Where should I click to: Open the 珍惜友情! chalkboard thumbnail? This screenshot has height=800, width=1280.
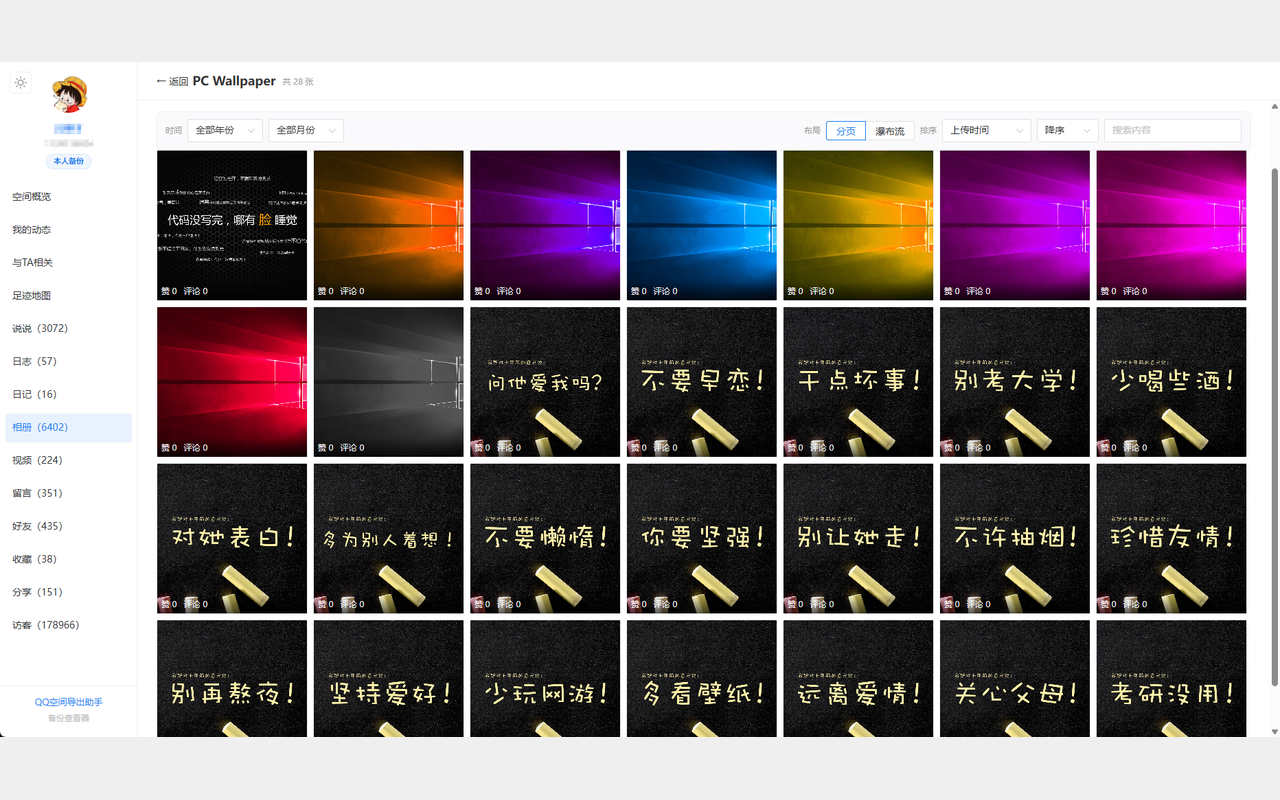[1172, 539]
